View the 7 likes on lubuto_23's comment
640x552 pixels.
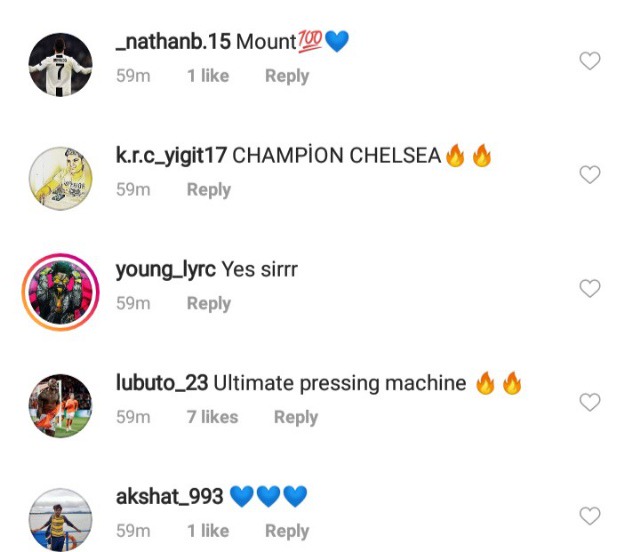212,418
